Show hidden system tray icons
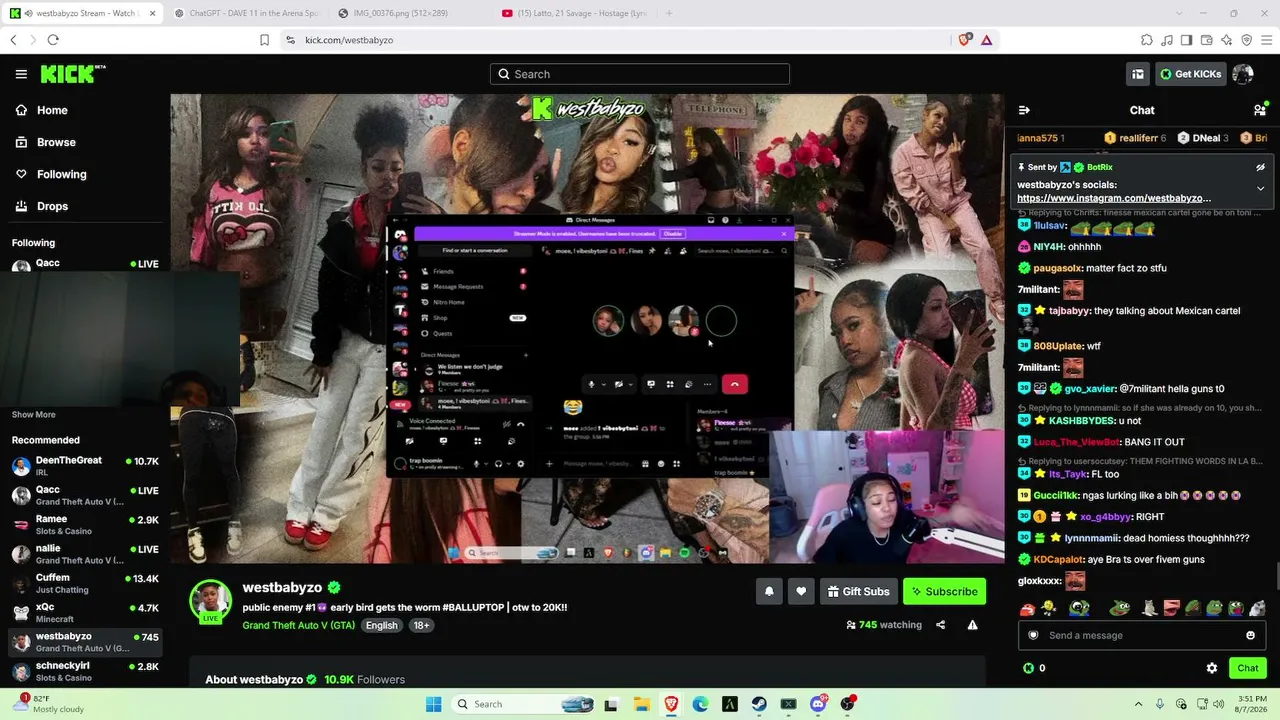 point(1139,704)
